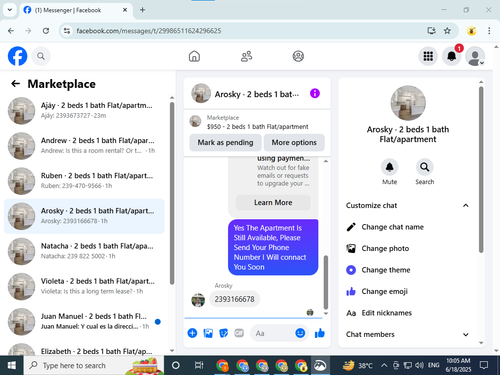Click the conversation list scrollbar

172,193
